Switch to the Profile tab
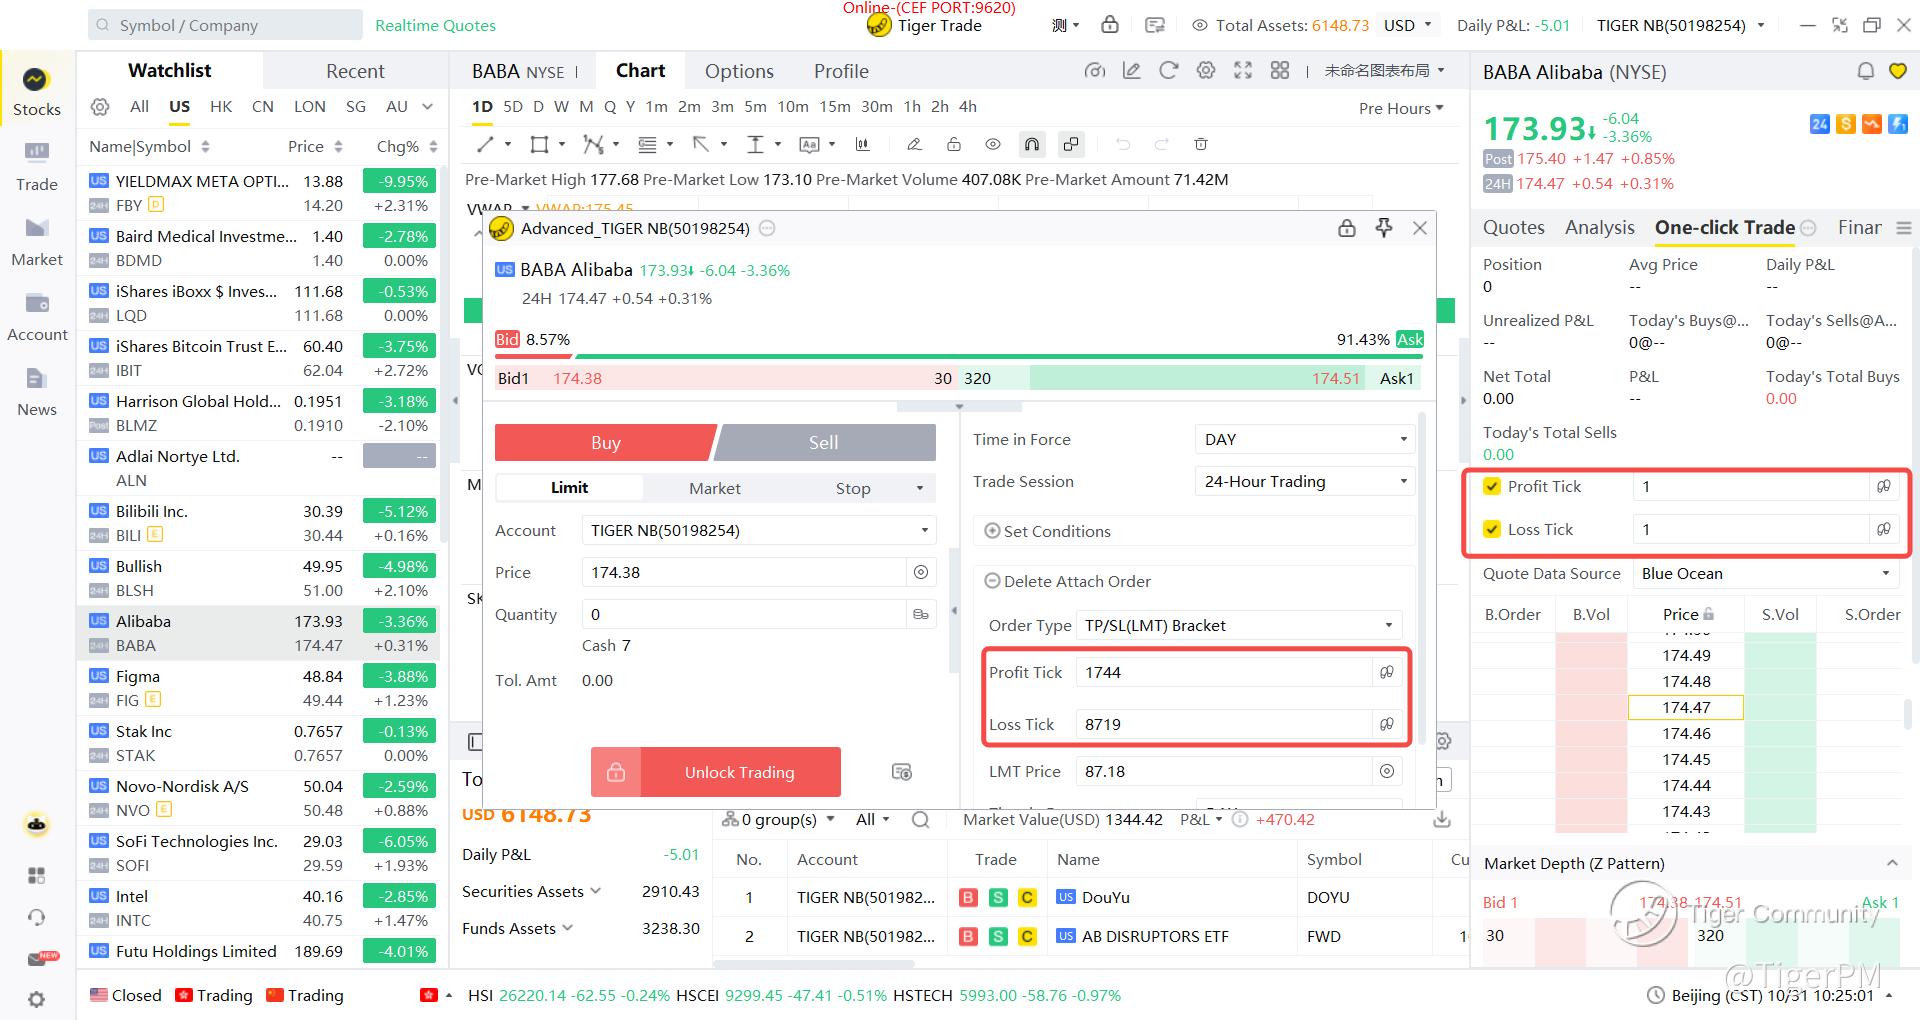The image size is (1920, 1020). [x=841, y=71]
